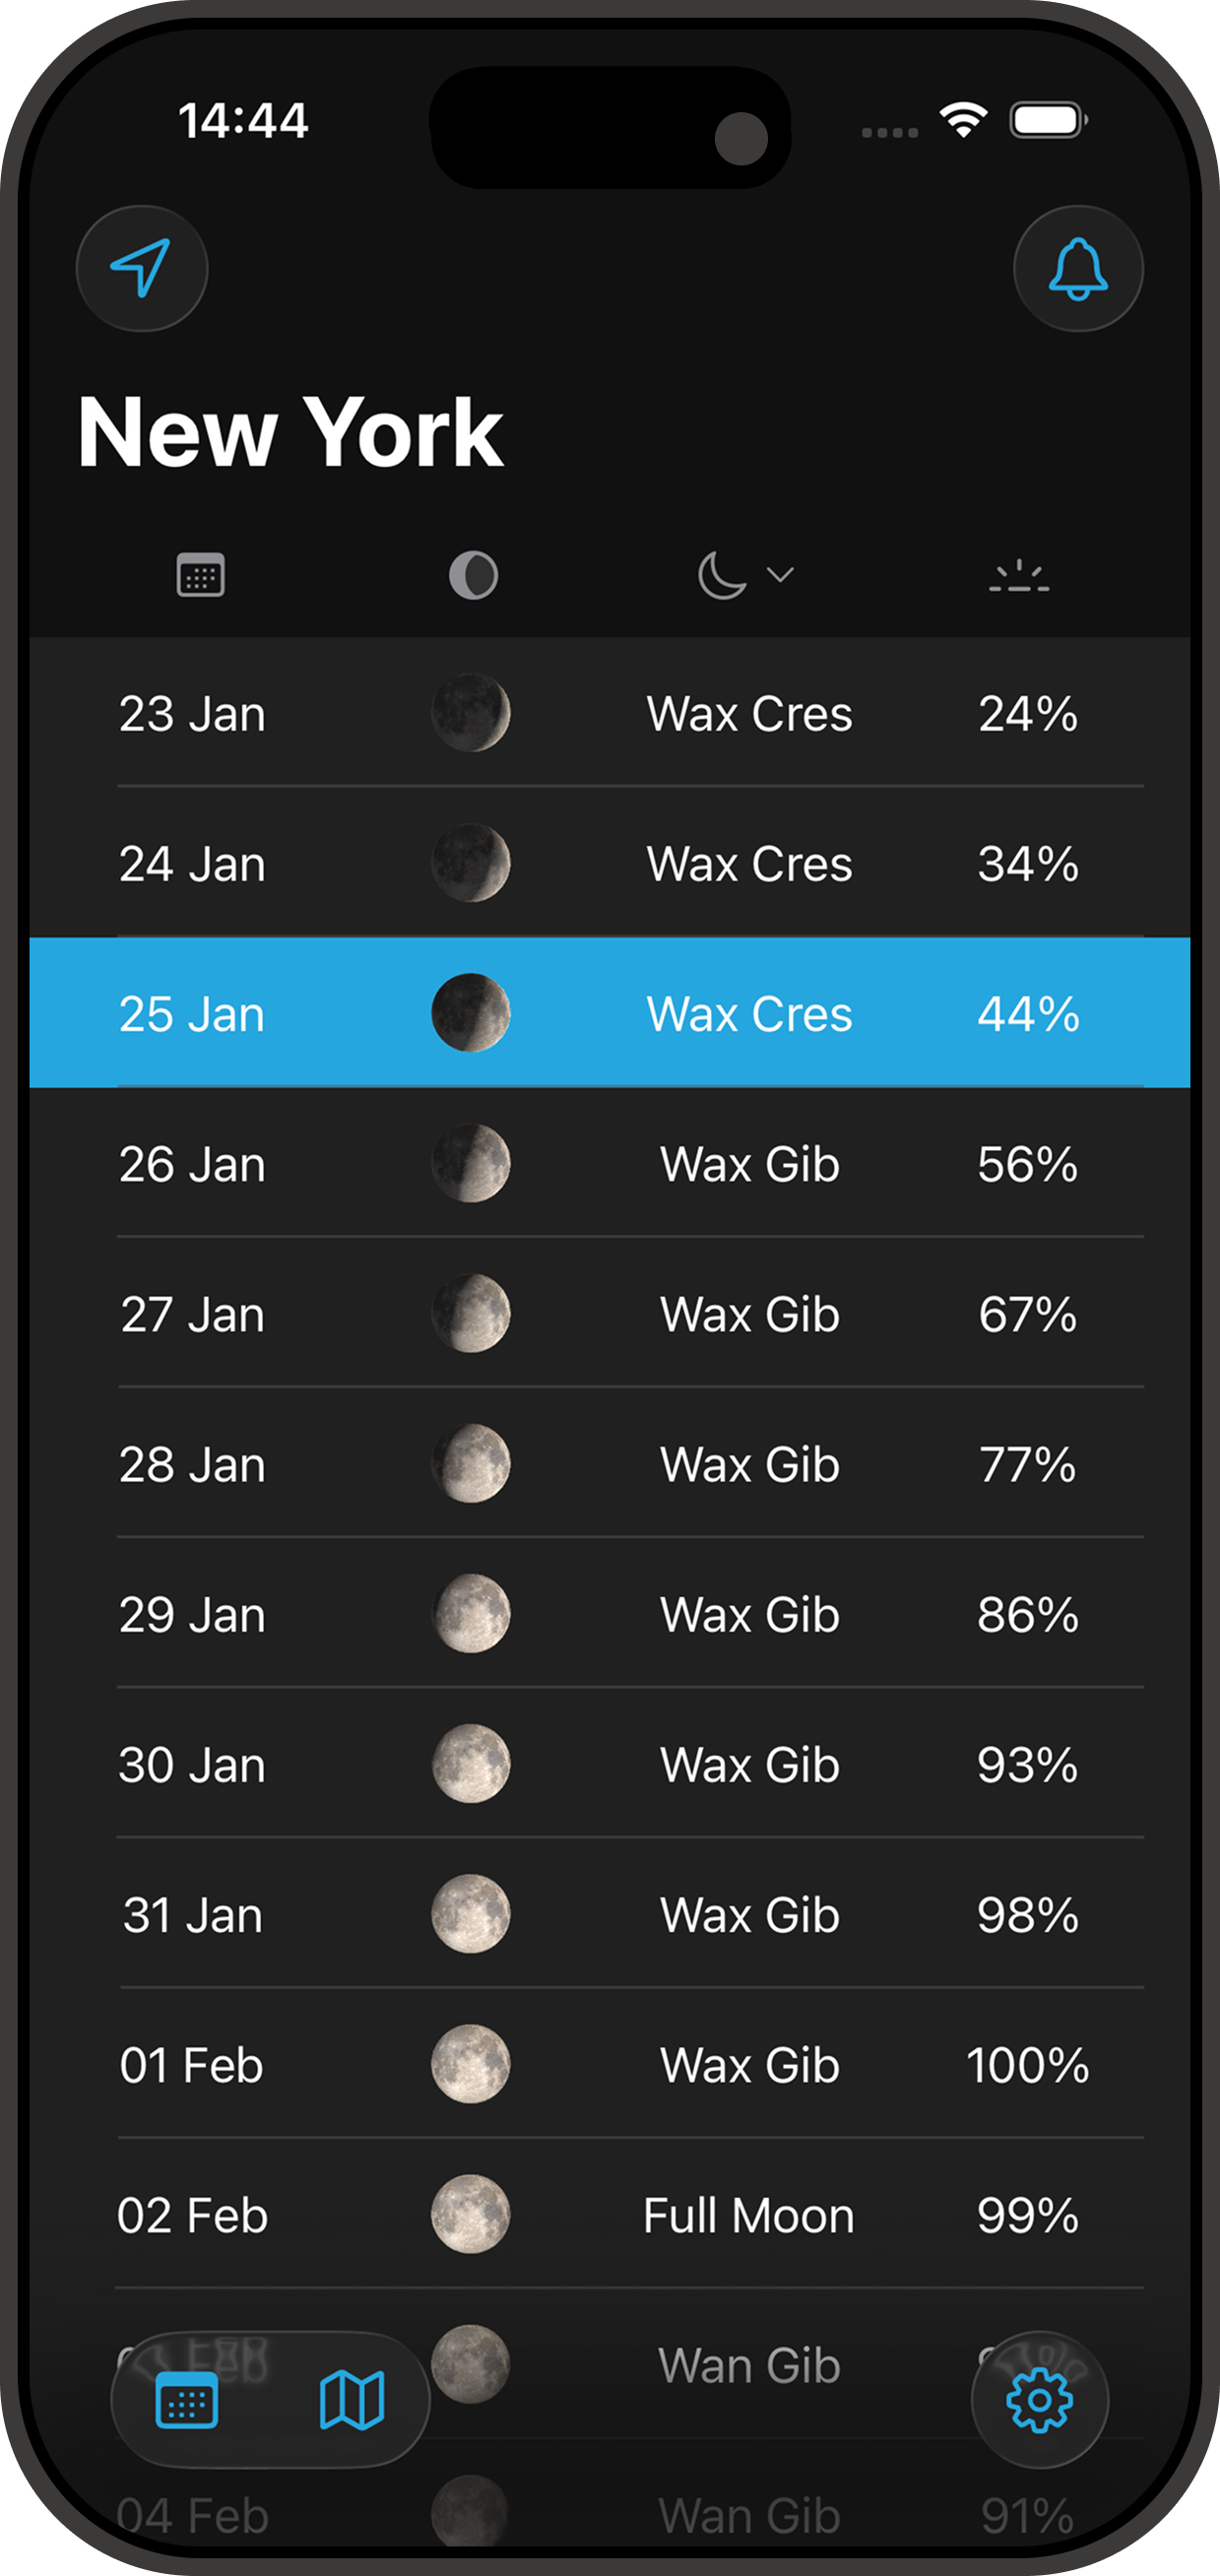Select the 01 Feb 100% row
The image size is (1220, 2576).
[610, 2065]
